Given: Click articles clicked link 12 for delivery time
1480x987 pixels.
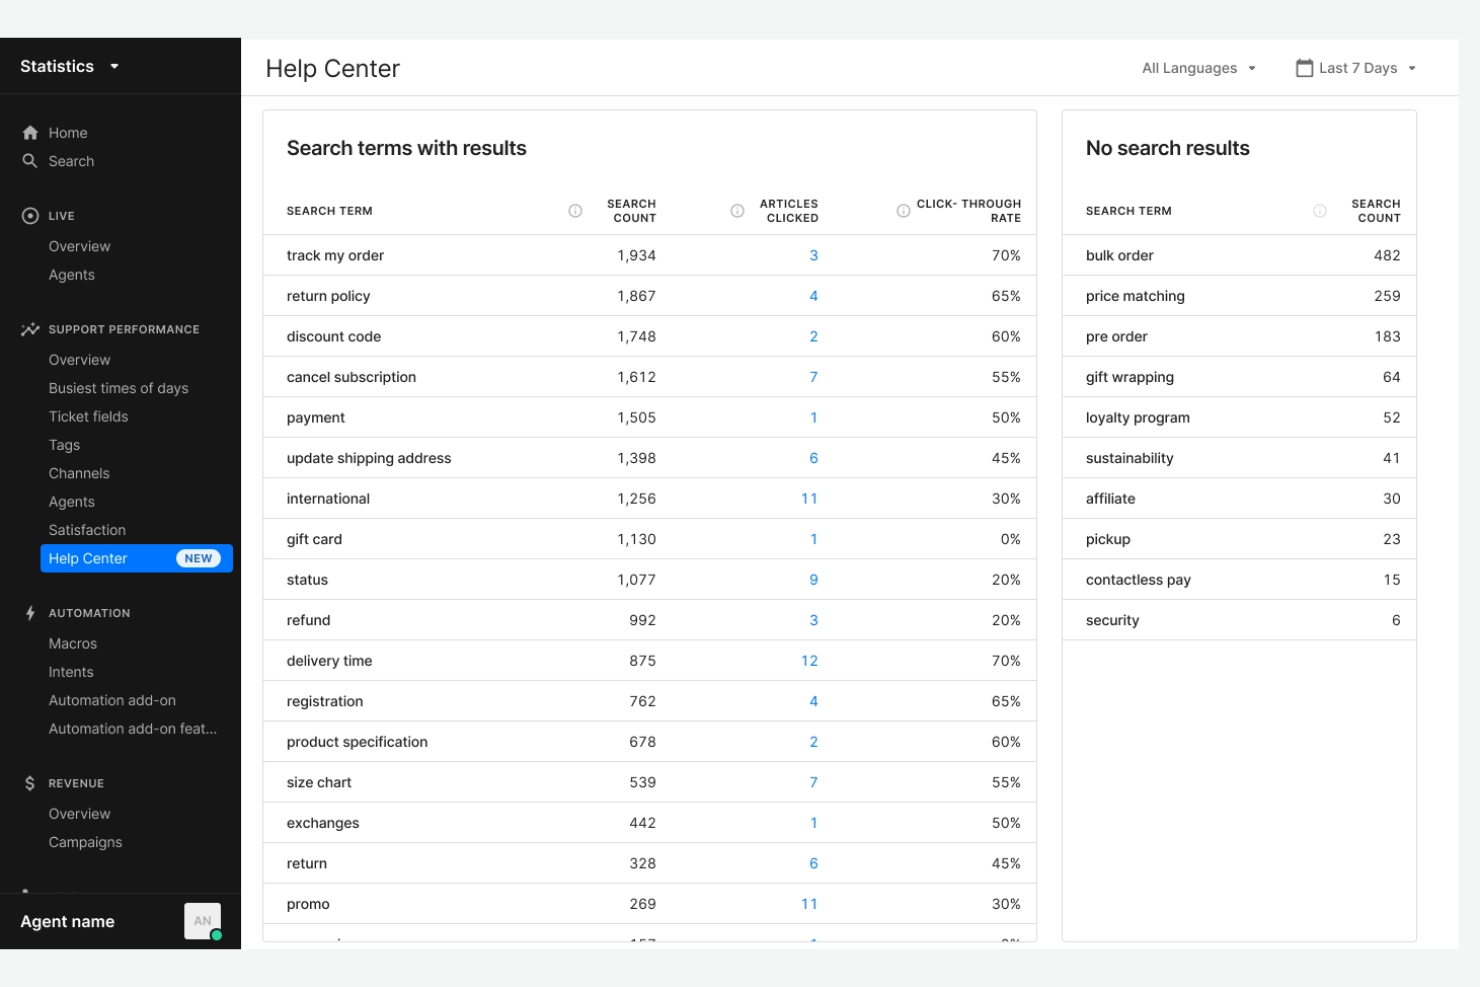Looking at the screenshot, I should pyautogui.click(x=810, y=661).
